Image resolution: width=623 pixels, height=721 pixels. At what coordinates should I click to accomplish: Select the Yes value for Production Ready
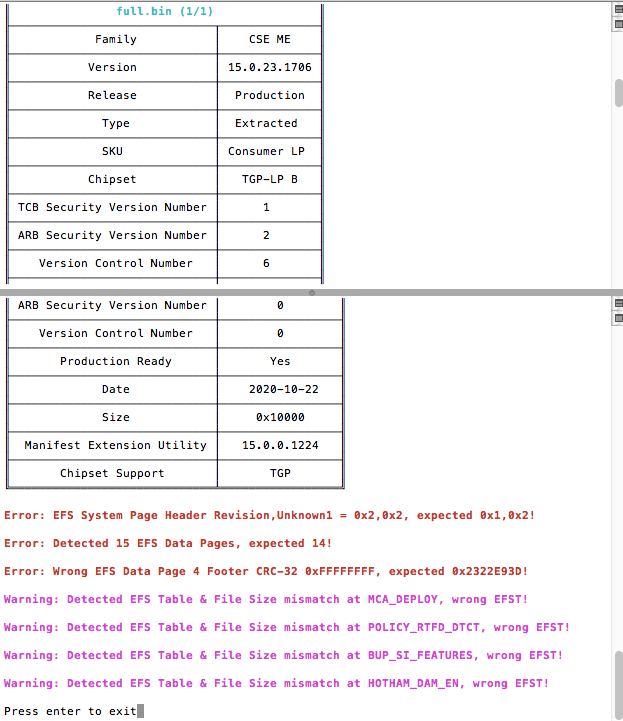coord(280,361)
